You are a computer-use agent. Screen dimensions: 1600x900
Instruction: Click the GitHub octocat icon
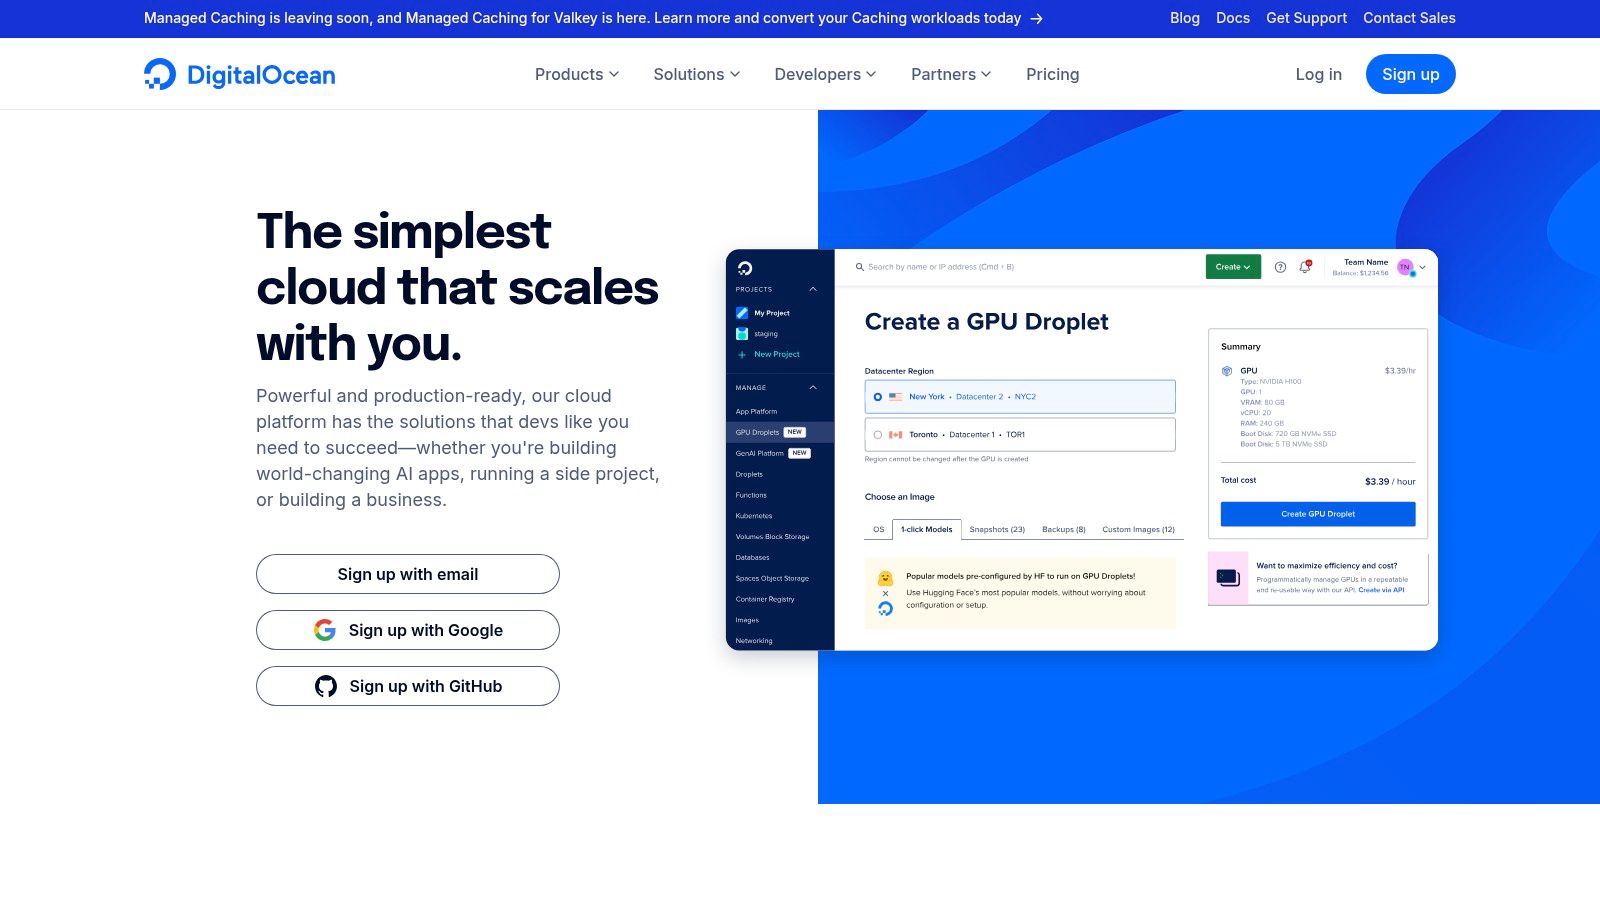pos(326,686)
